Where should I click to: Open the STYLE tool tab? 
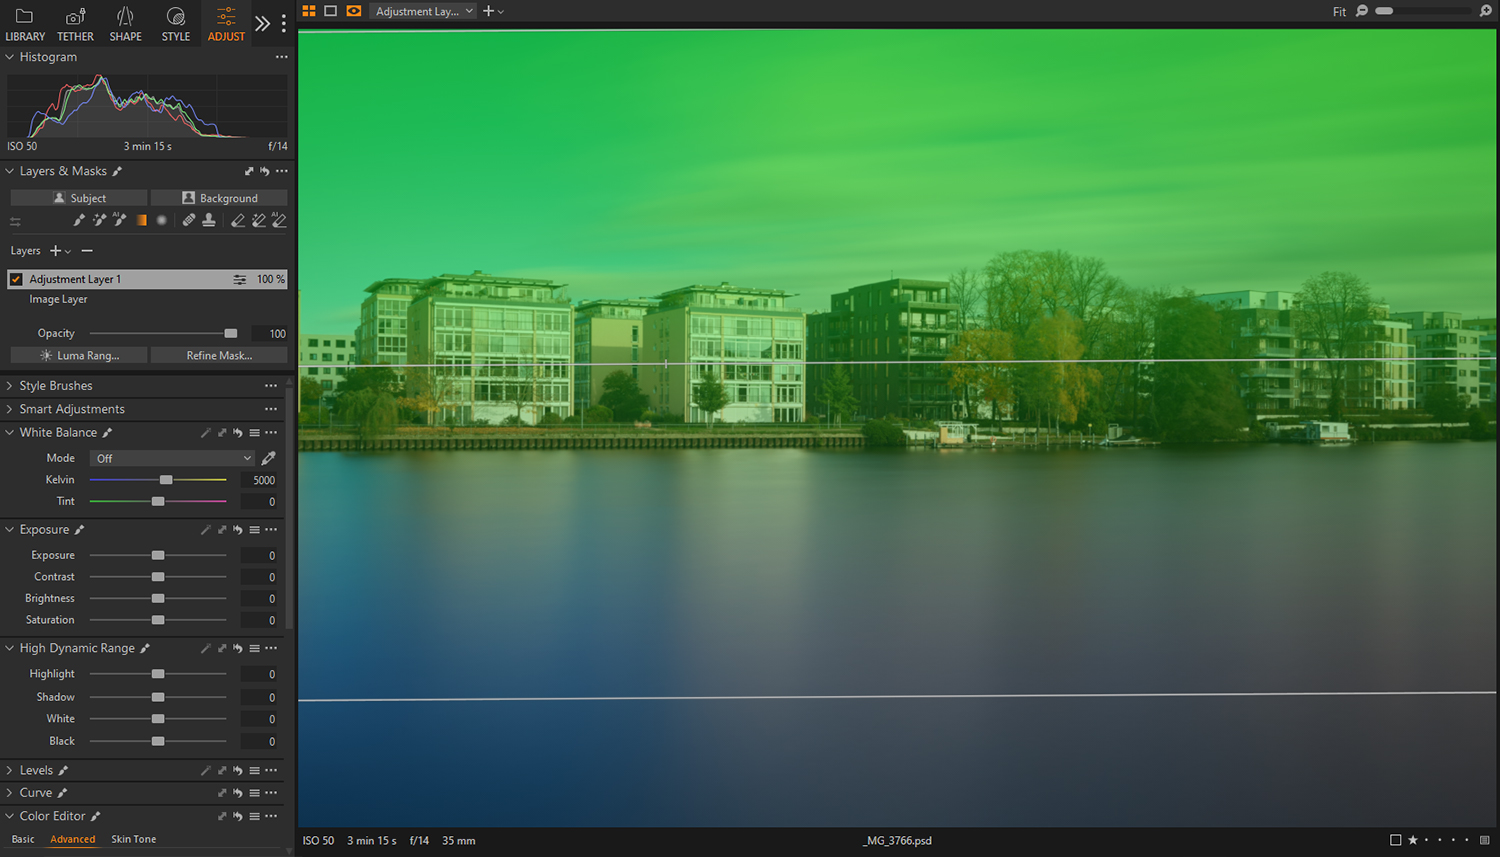pyautogui.click(x=176, y=23)
